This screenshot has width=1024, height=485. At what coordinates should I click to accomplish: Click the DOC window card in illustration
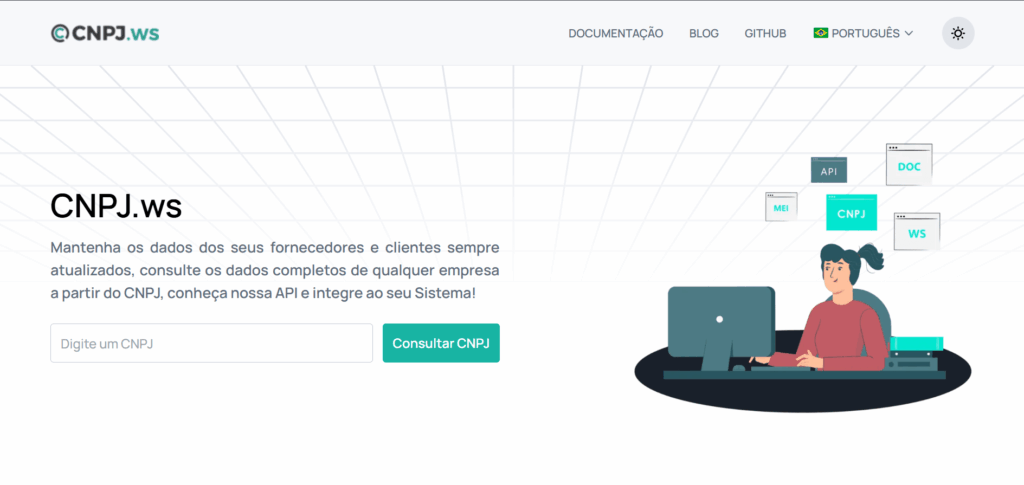(908, 164)
